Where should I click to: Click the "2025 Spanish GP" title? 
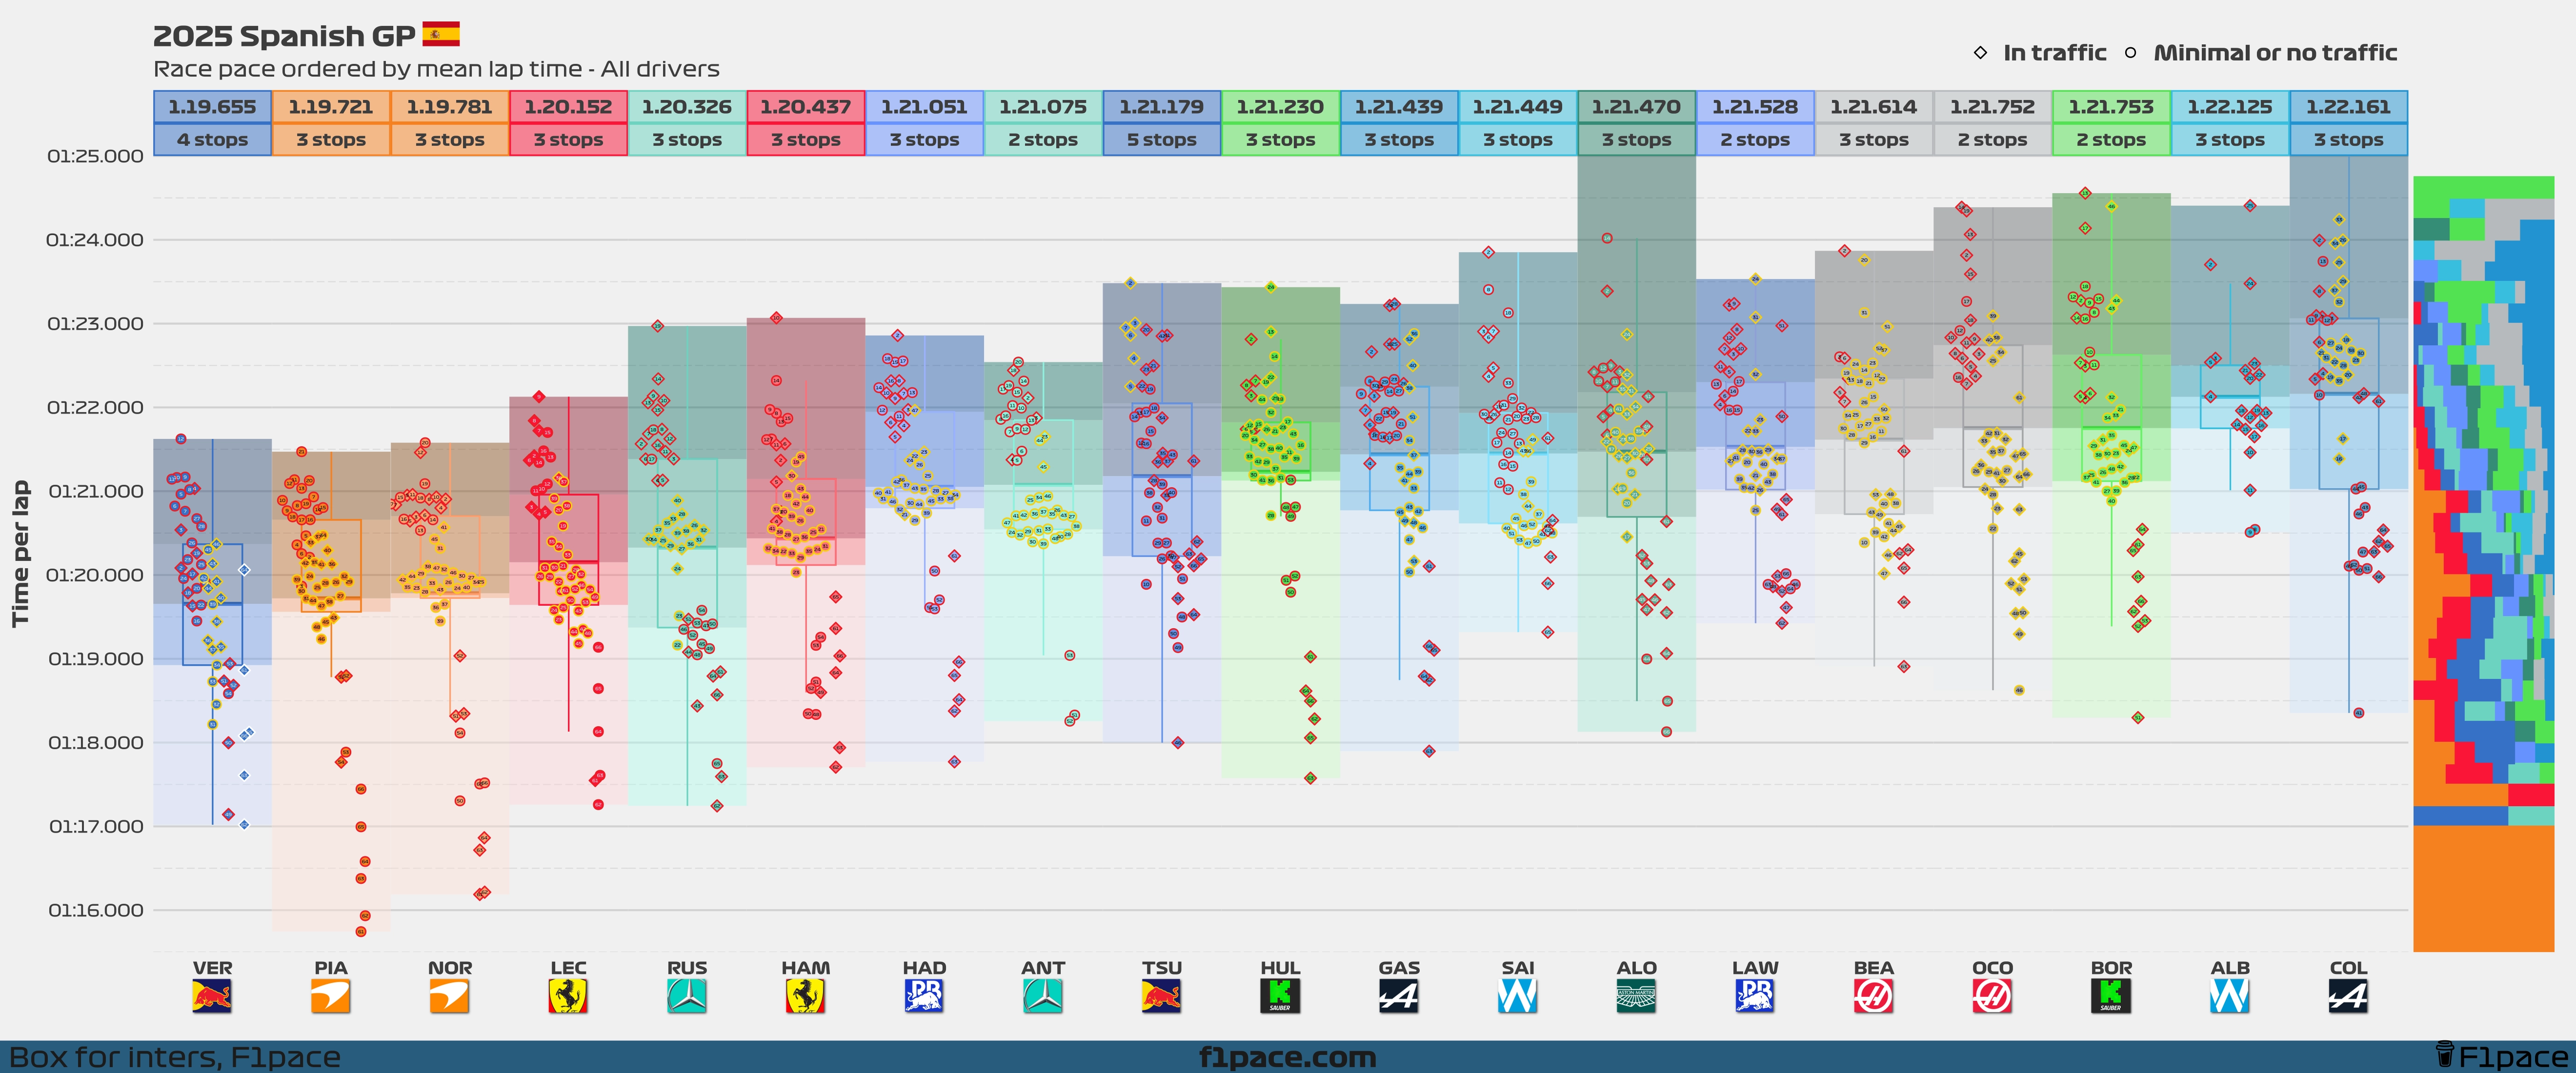(284, 36)
